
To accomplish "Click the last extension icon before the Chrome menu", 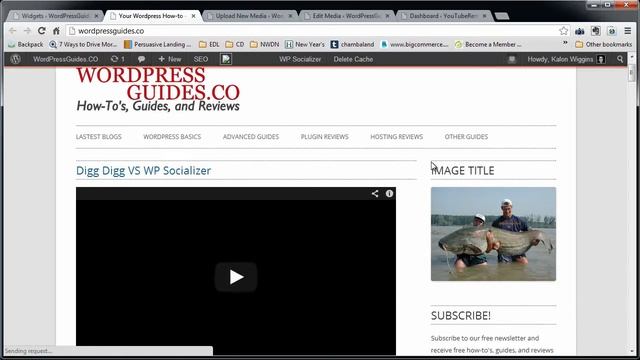I will [611, 31].
